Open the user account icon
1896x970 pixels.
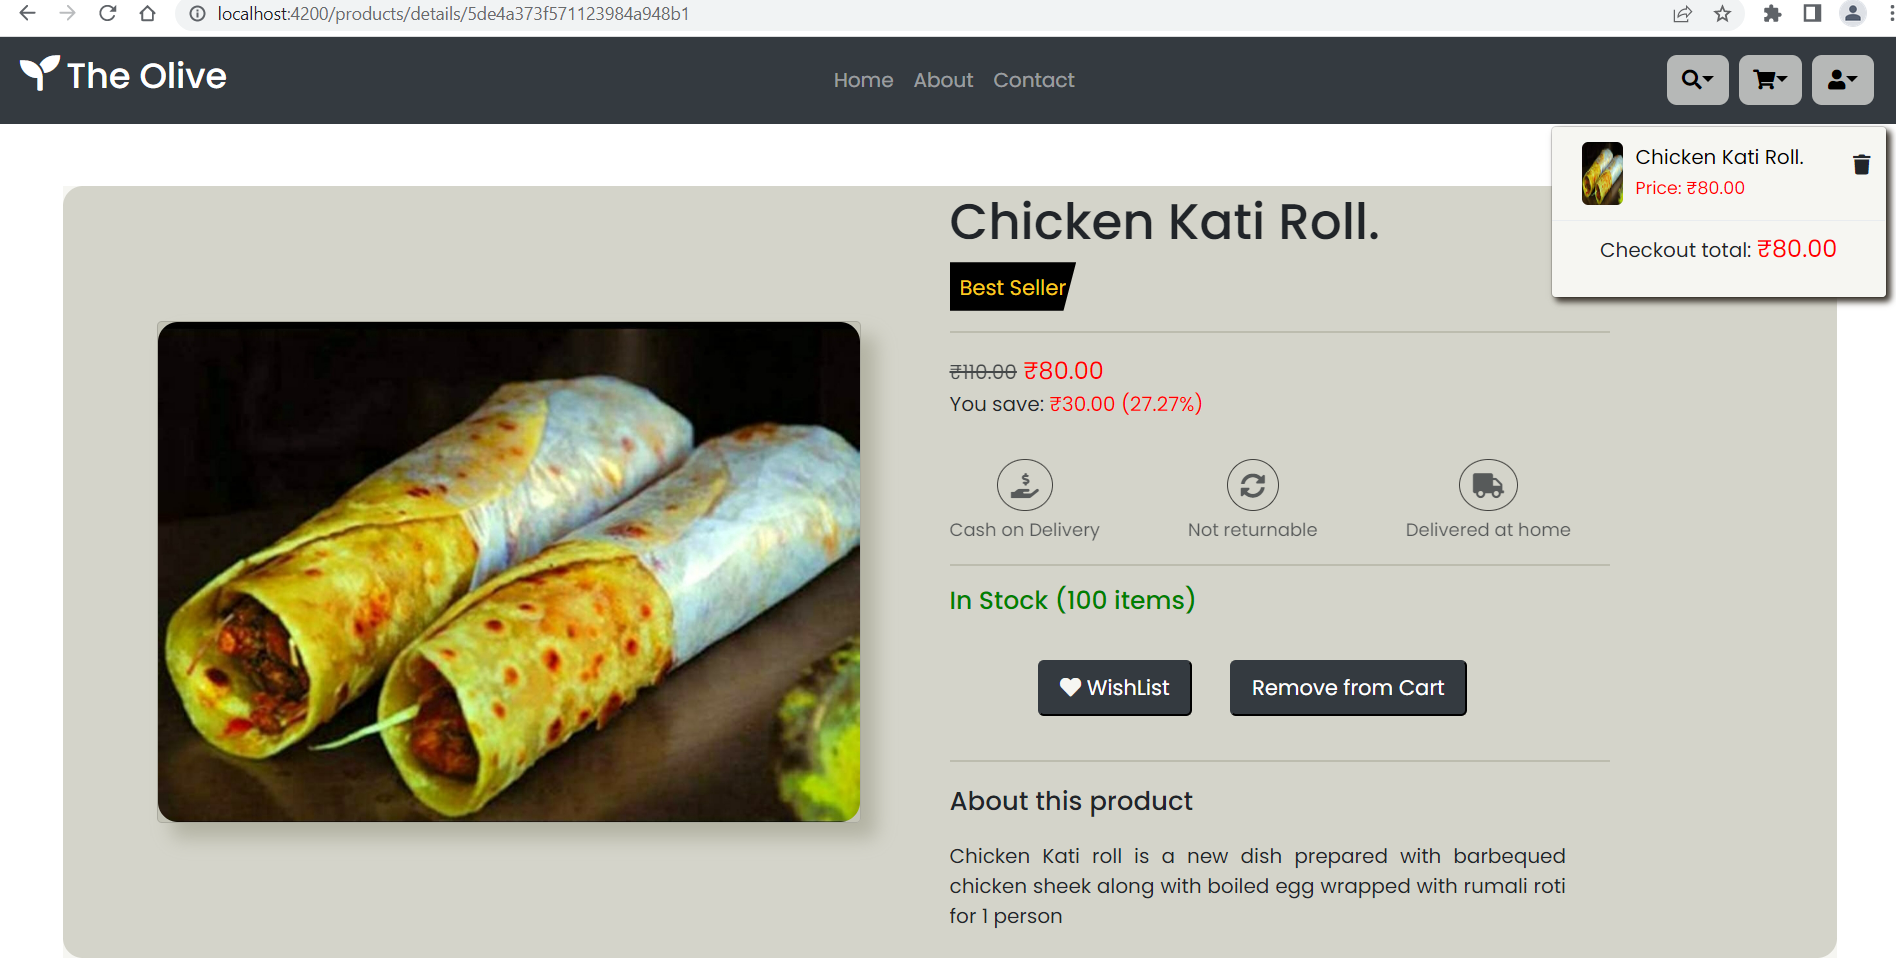click(1837, 79)
